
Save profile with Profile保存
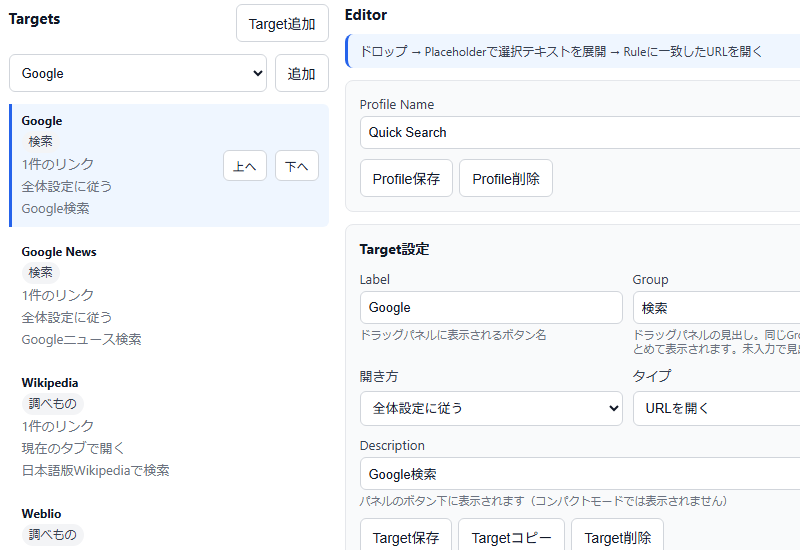(406, 179)
